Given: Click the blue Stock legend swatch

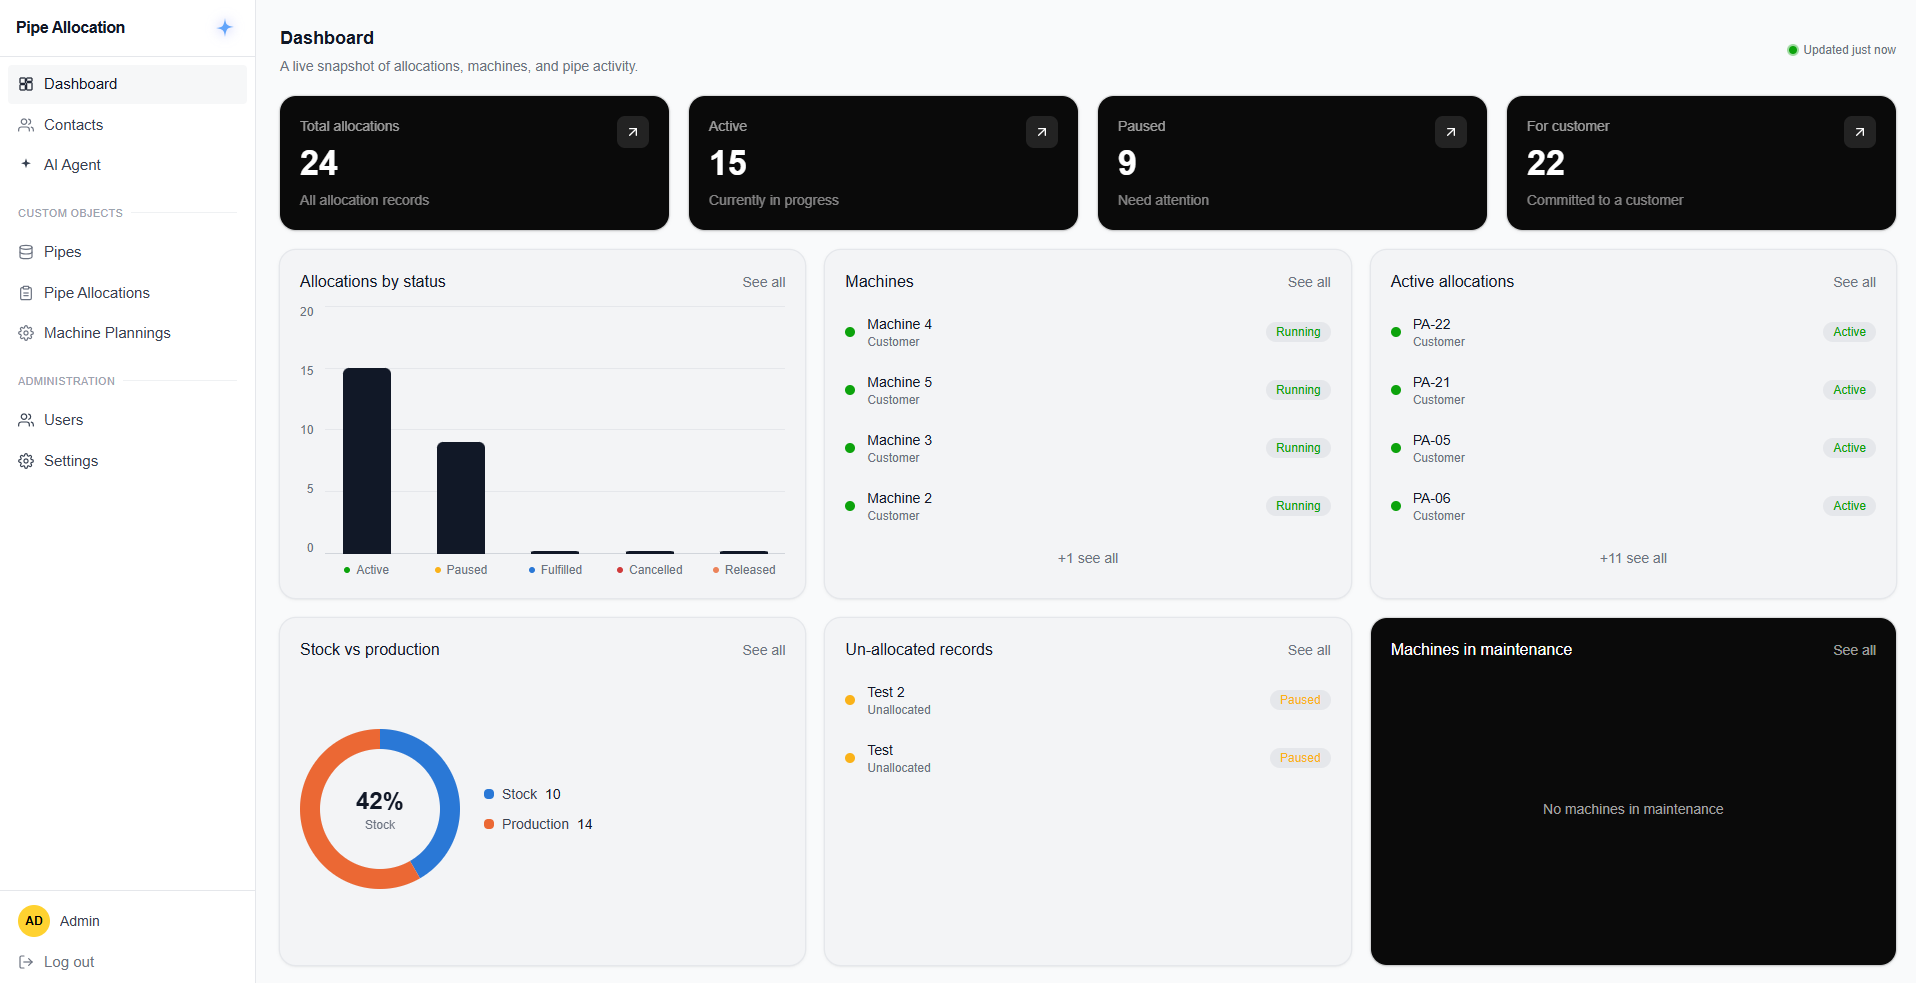Looking at the screenshot, I should 489,794.
